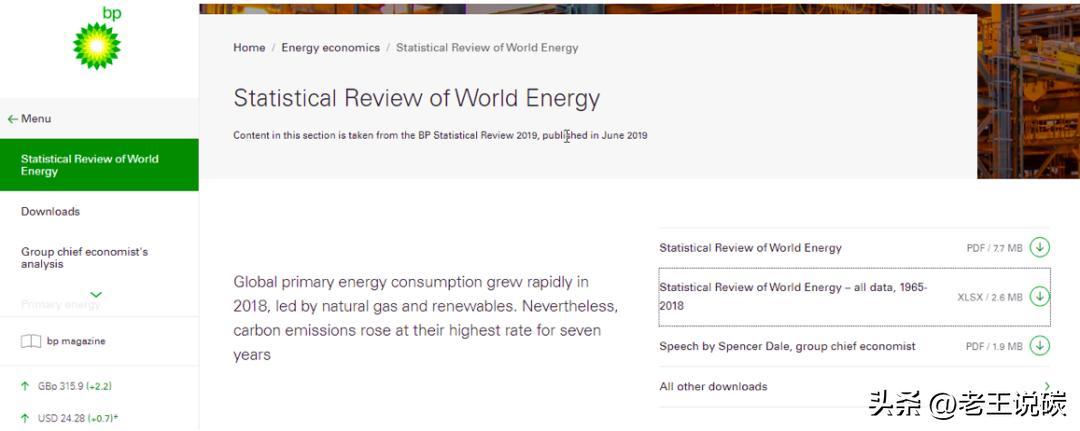Viewport: 1080px width, 431px height.
Task: Open Statistical Review all data 1965-2018 link
Action: tap(793, 296)
